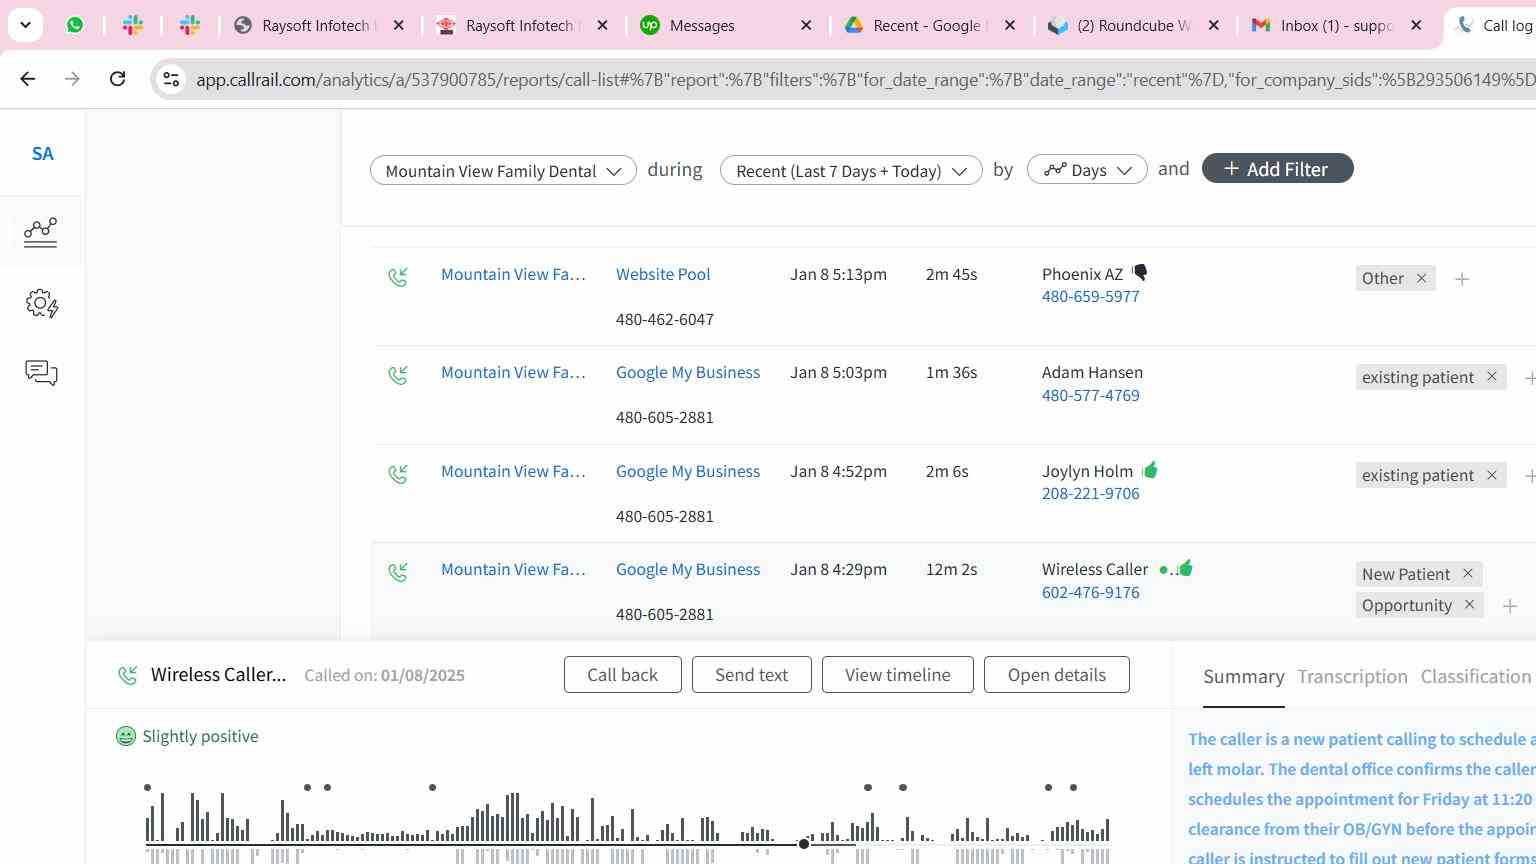This screenshot has height=864, width=1536.
Task: Select the 12m 2s duration cell
Action: pyautogui.click(x=951, y=570)
